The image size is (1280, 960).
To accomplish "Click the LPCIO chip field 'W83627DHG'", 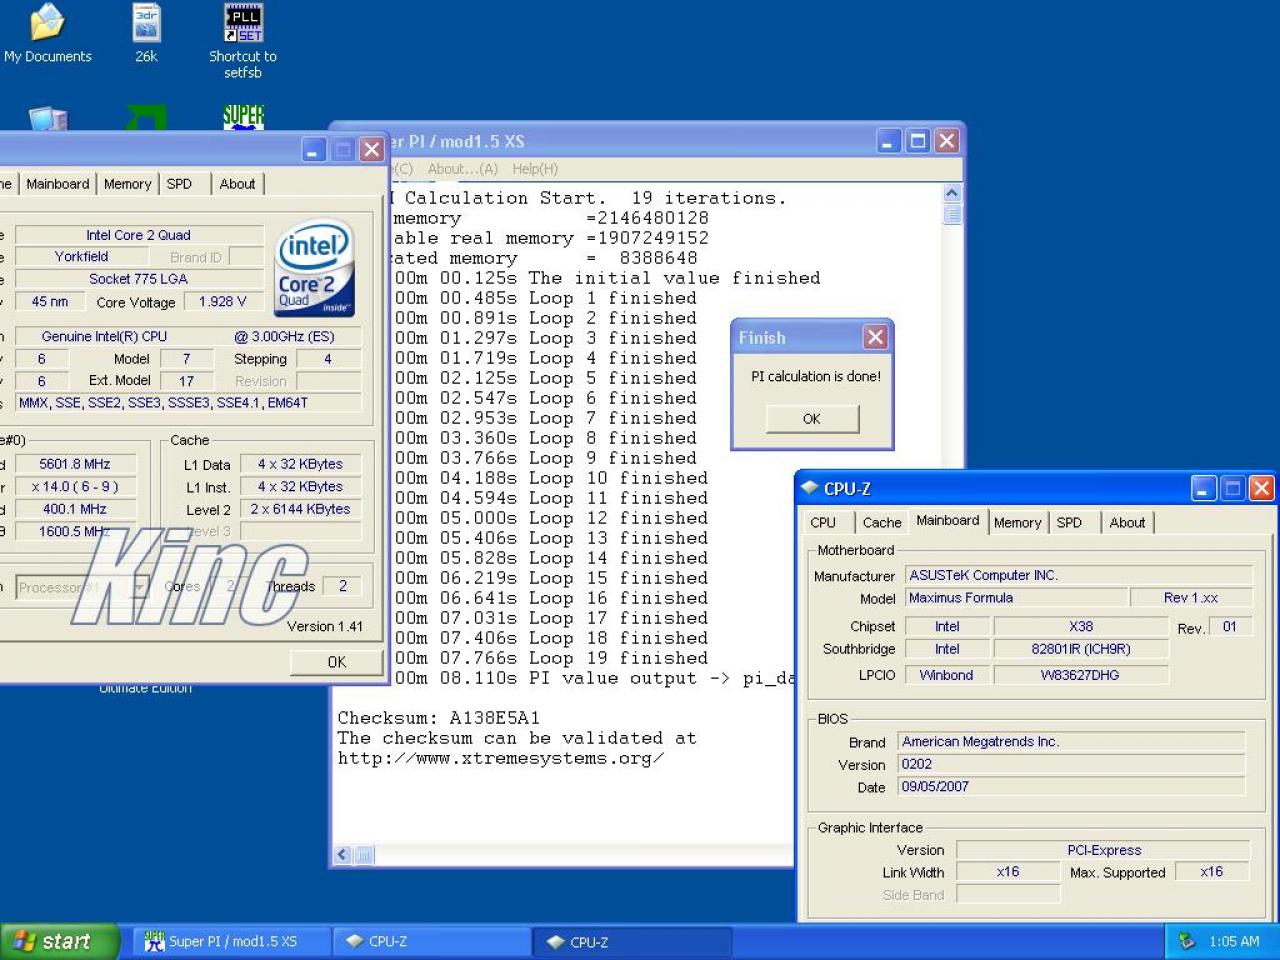I will coord(1081,675).
